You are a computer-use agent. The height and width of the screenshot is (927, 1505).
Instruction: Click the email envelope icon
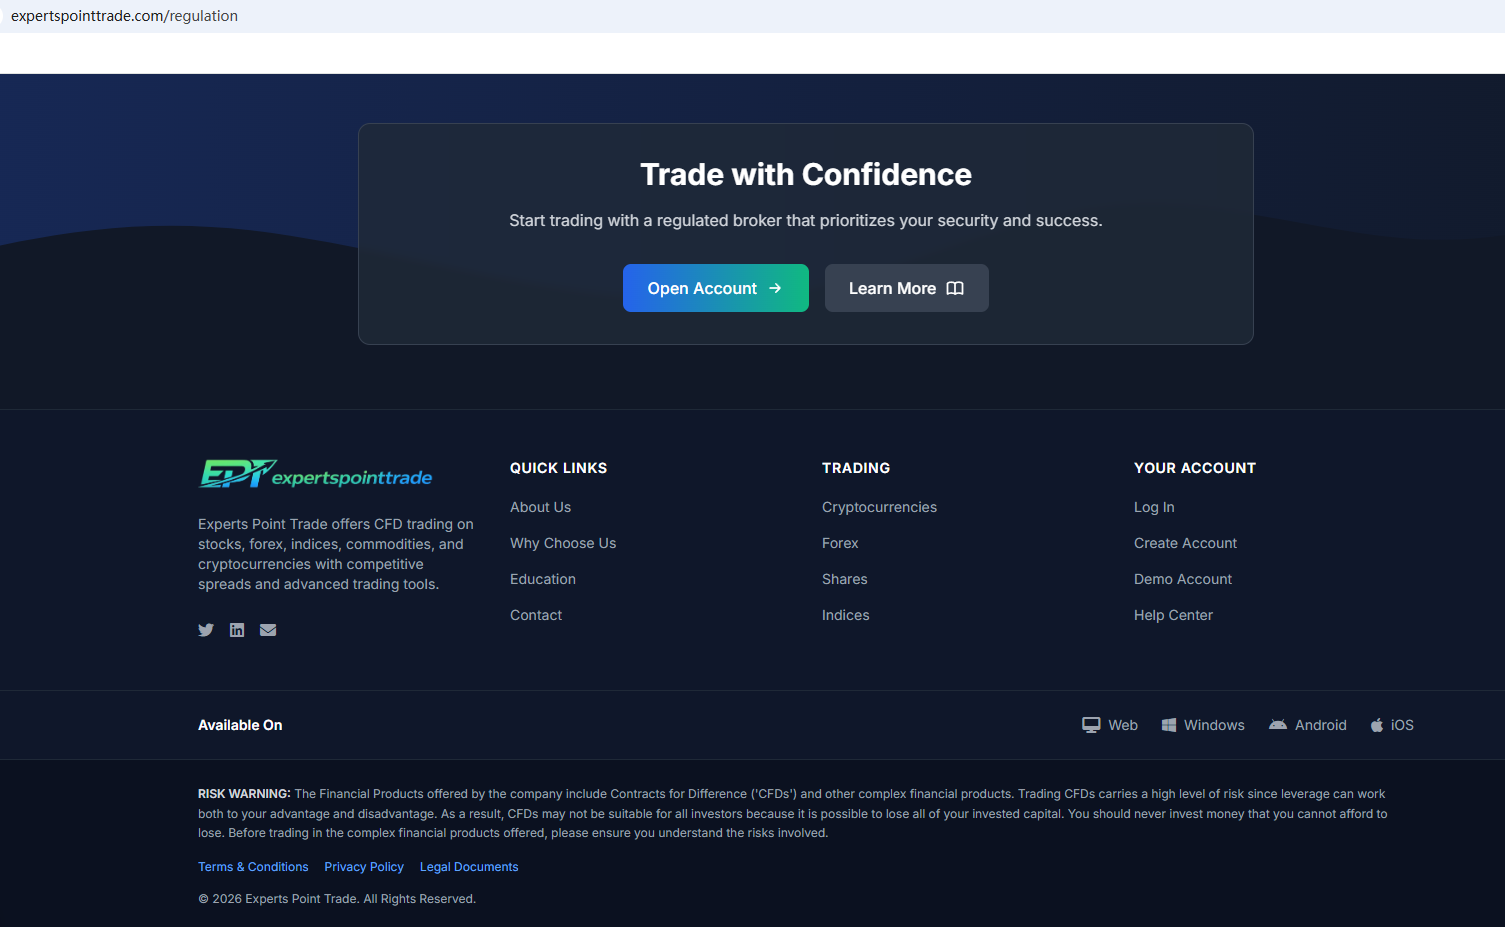click(268, 630)
